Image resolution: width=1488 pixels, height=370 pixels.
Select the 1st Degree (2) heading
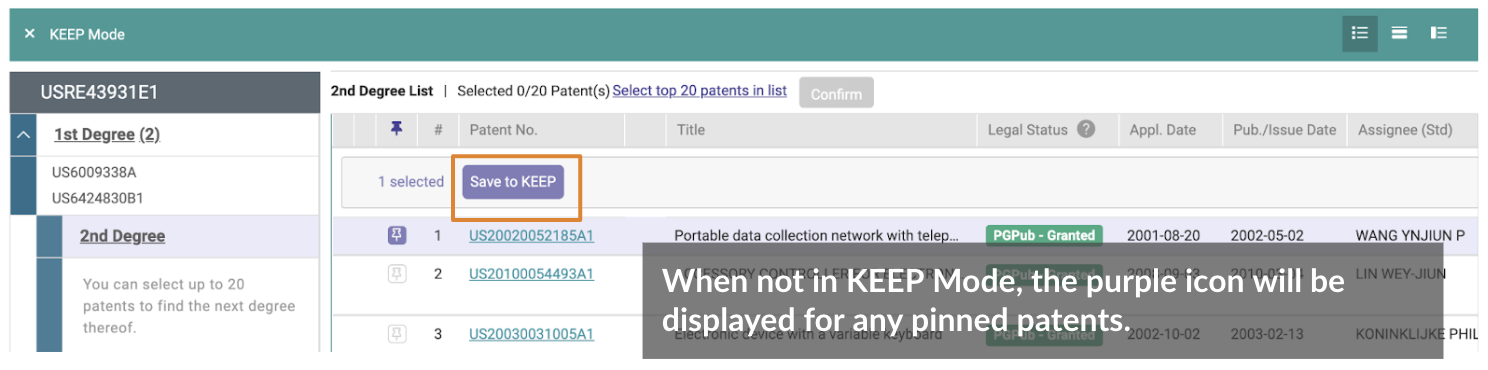(x=107, y=135)
